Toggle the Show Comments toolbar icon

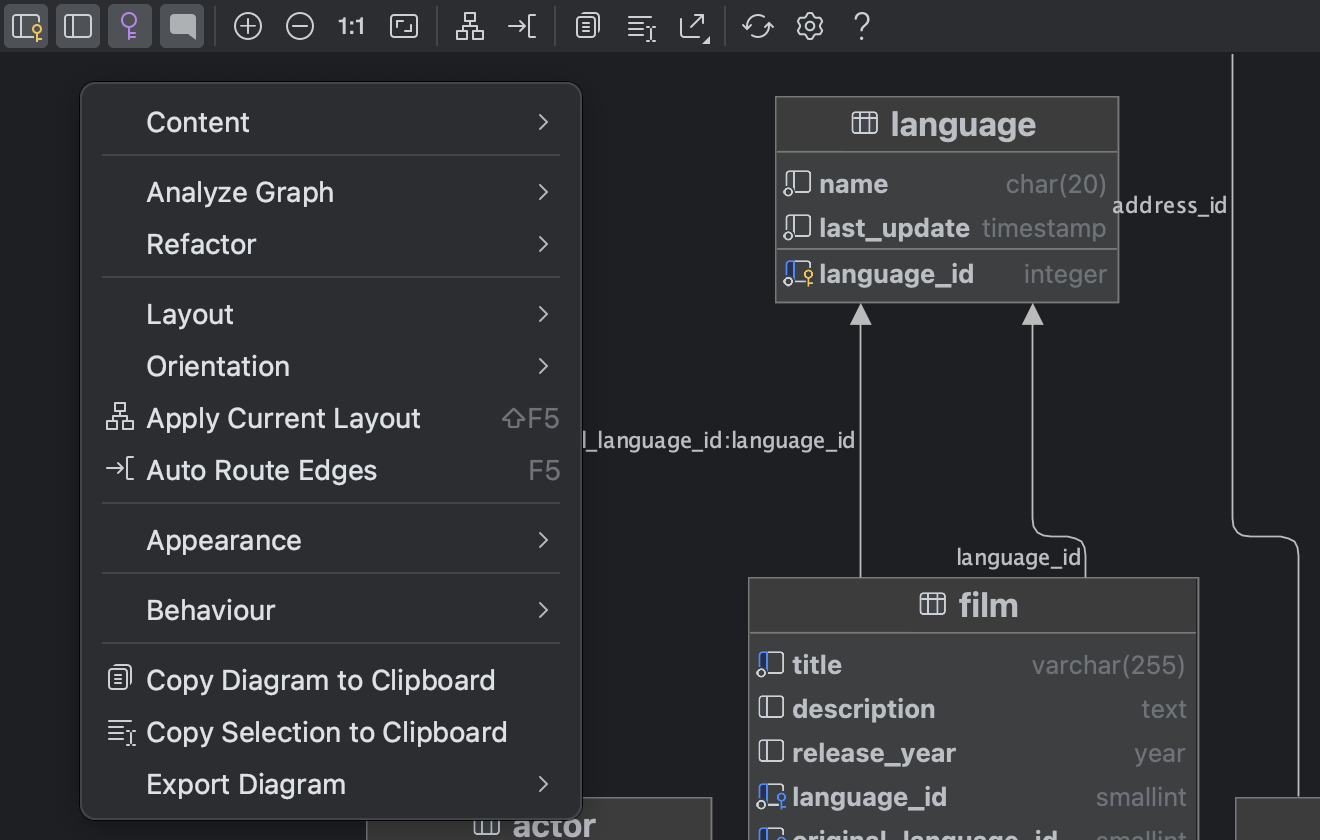[182, 26]
